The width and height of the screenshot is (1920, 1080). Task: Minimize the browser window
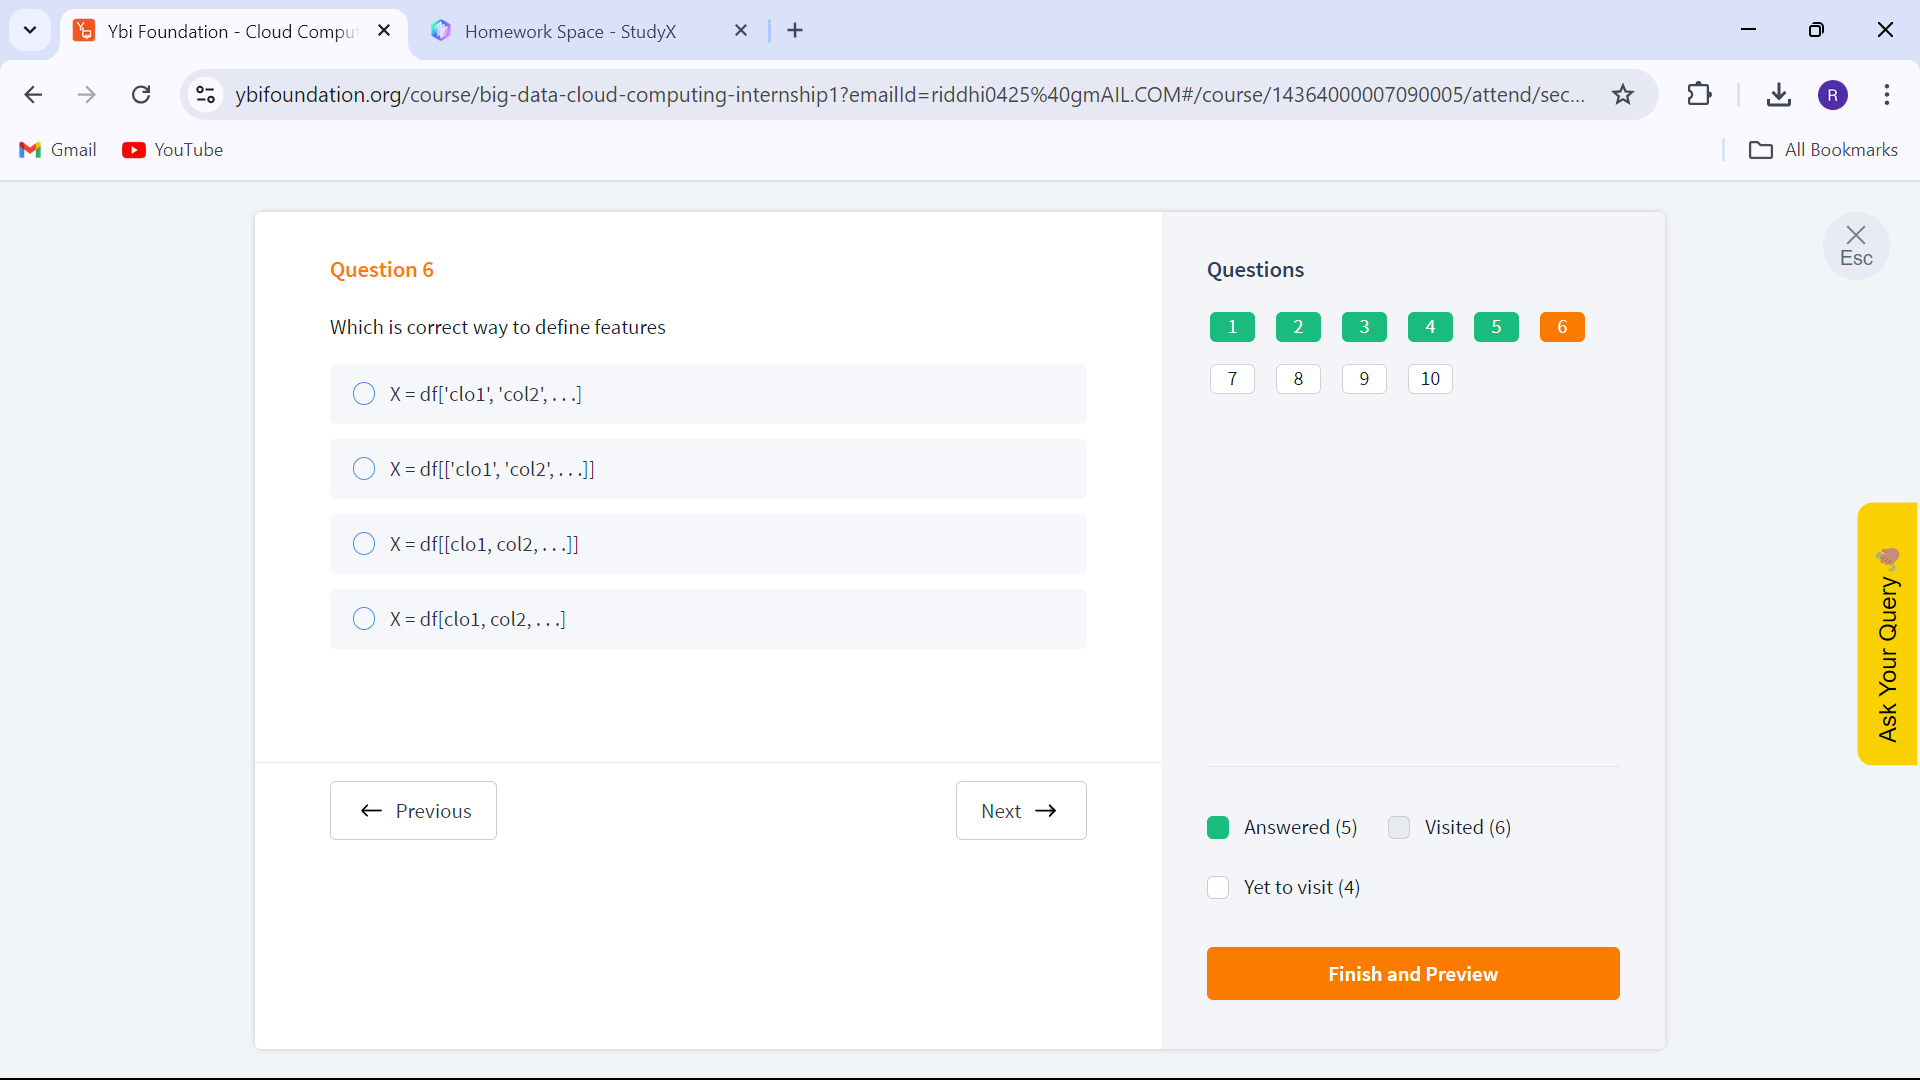pos(1748,30)
